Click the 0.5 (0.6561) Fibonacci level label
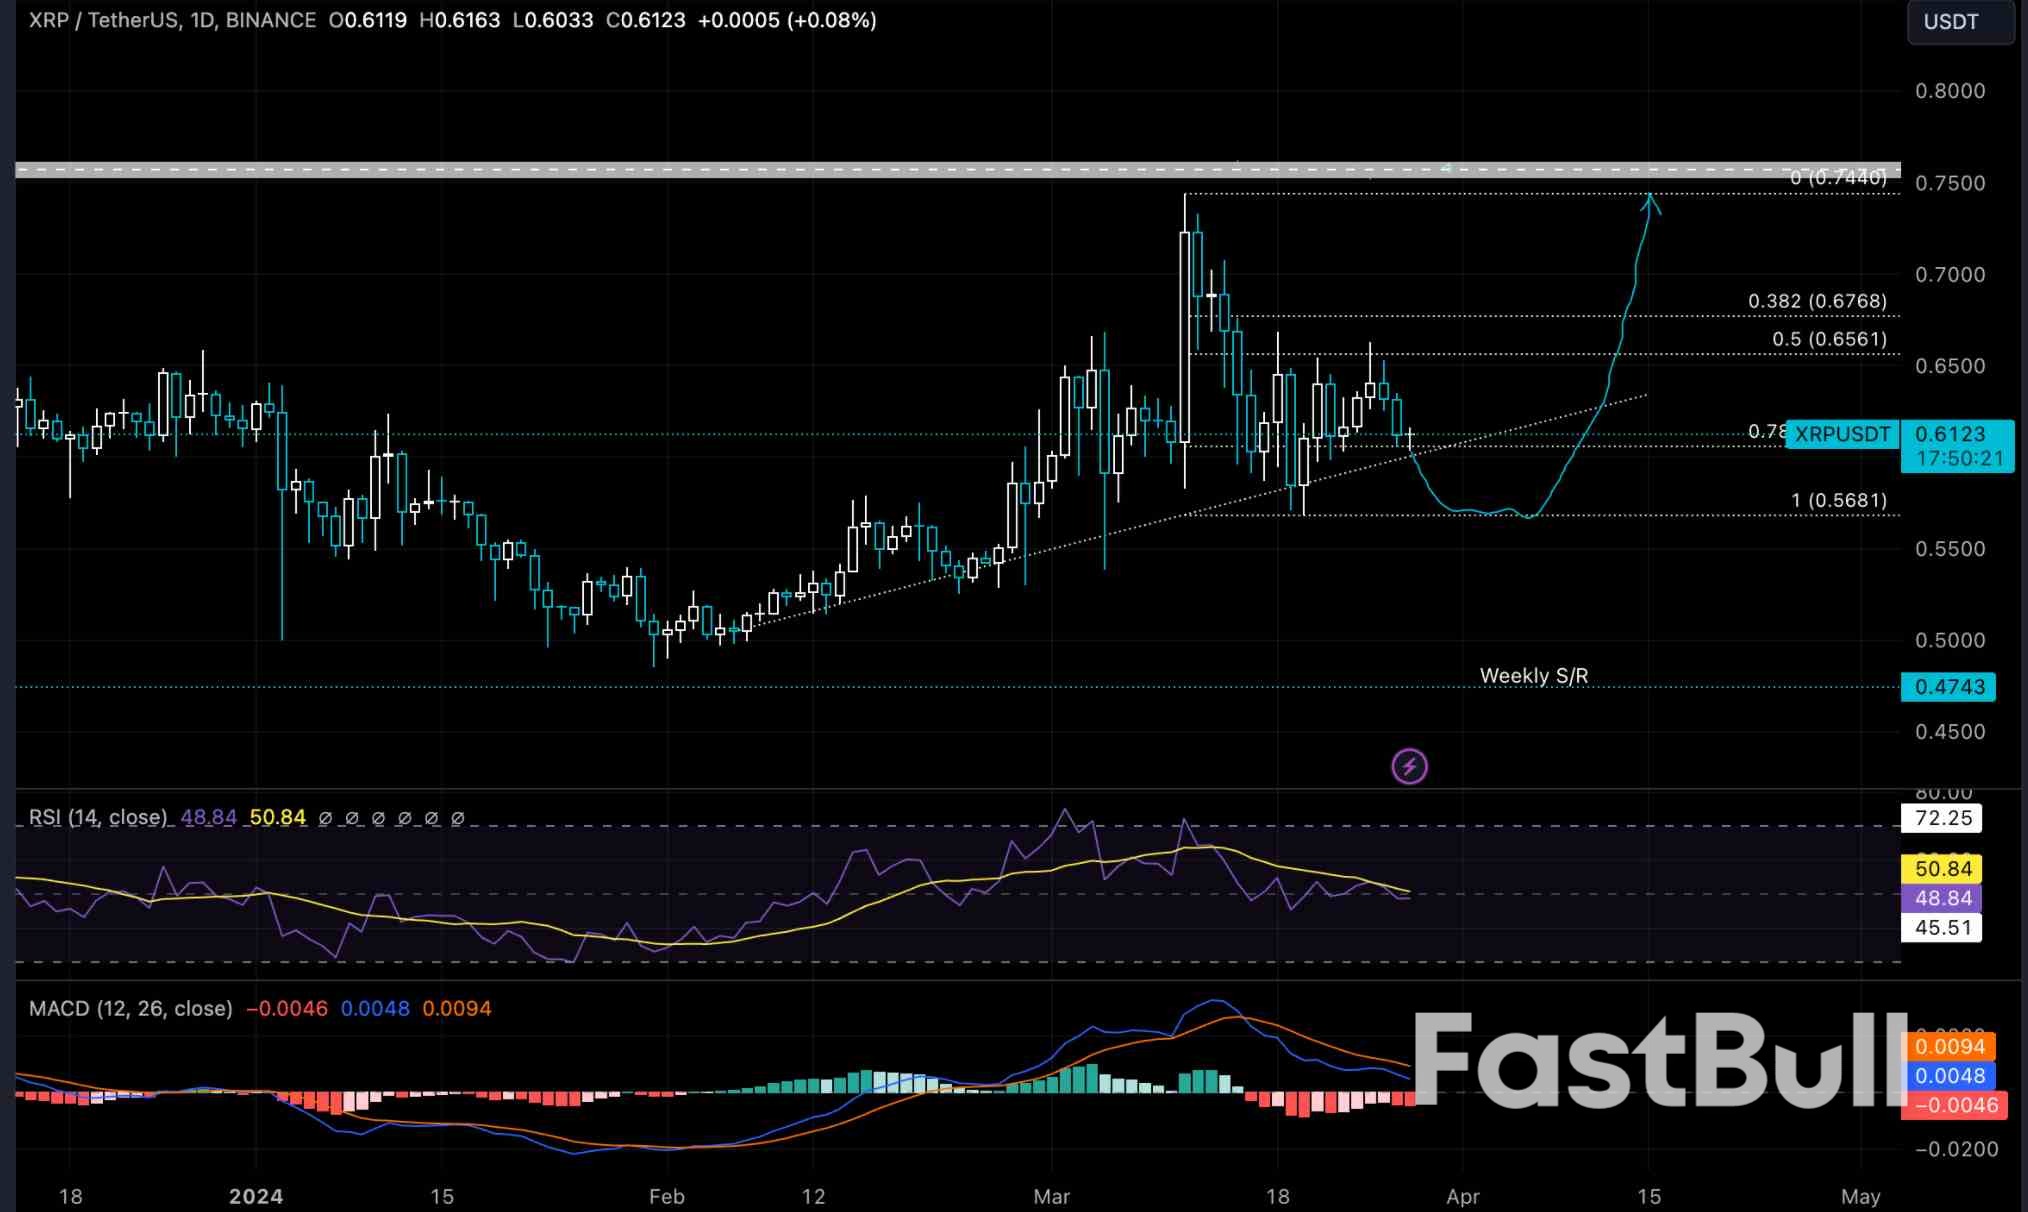 pyautogui.click(x=1829, y=339)
